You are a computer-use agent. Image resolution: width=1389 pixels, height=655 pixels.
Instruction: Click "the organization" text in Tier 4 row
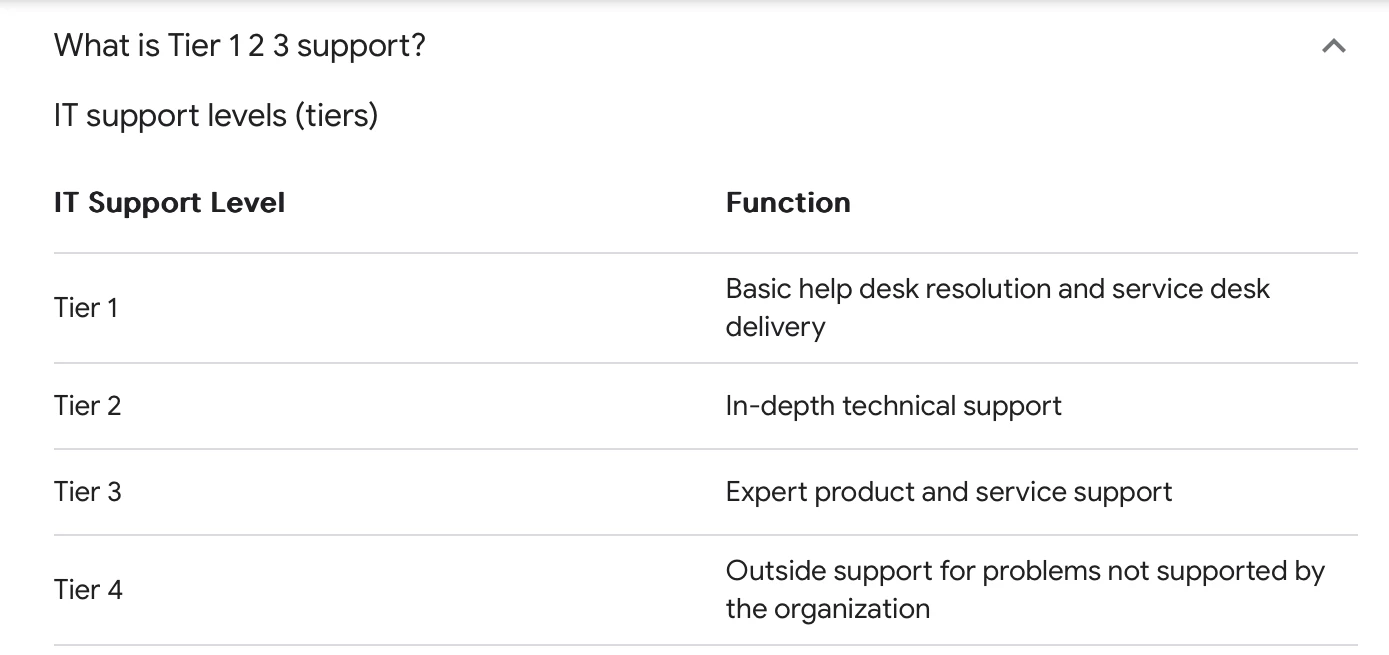click(828, 609)
